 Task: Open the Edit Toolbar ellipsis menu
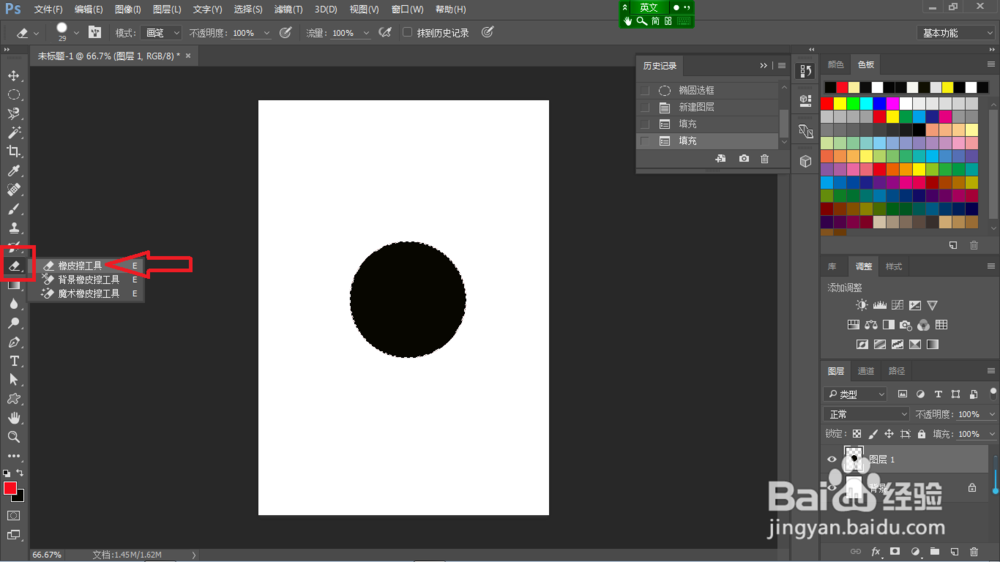pos(13,456)
